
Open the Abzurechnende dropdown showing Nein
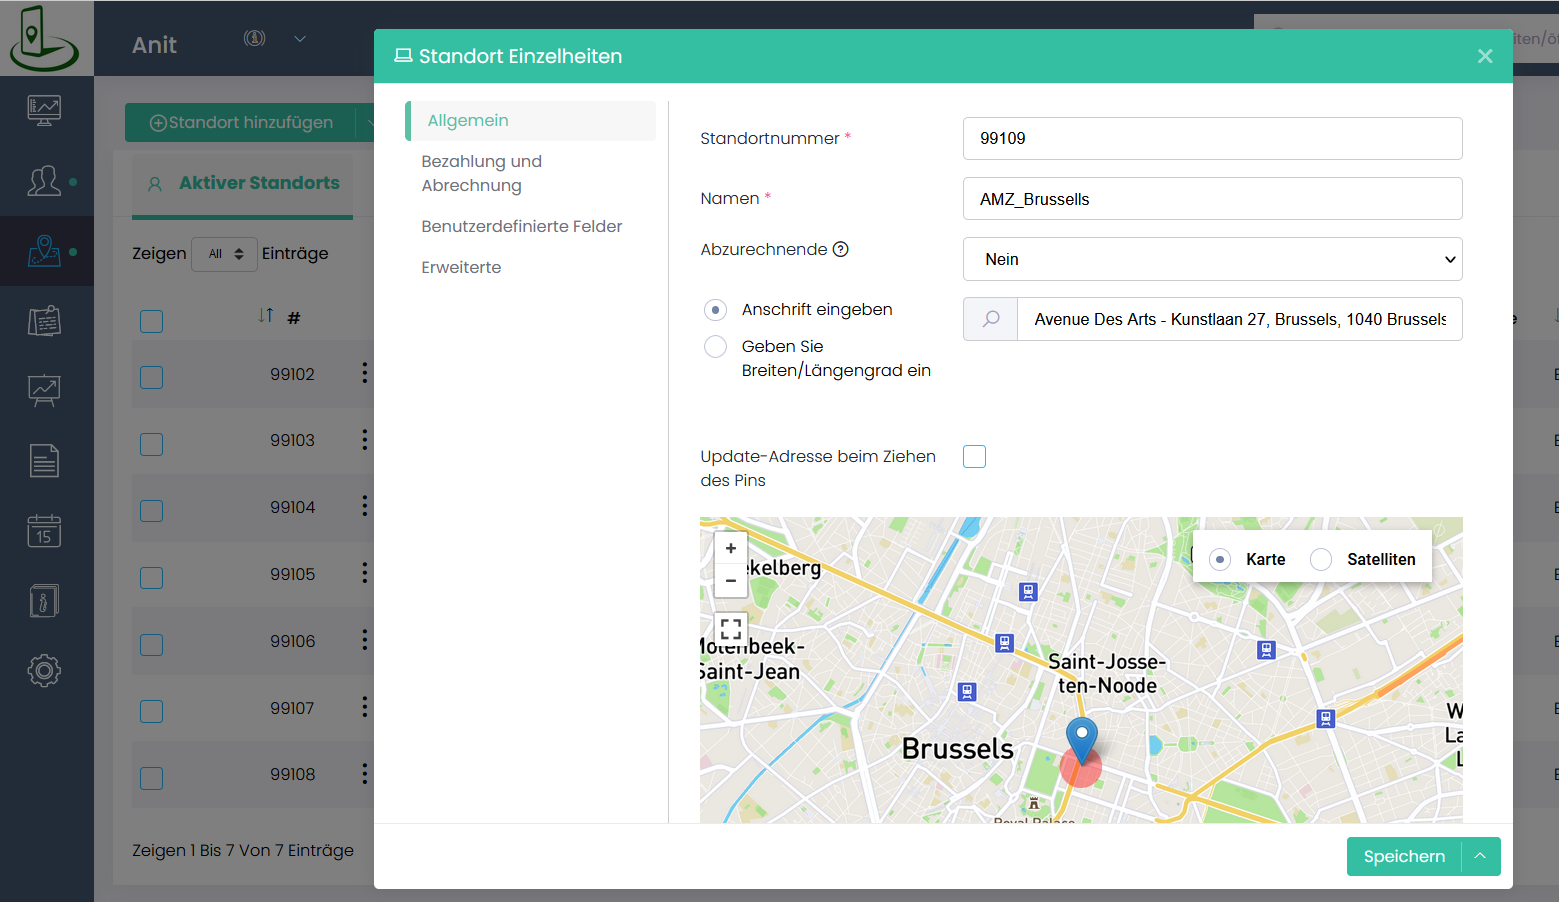pyautogui.click(x=1212, y=259)
